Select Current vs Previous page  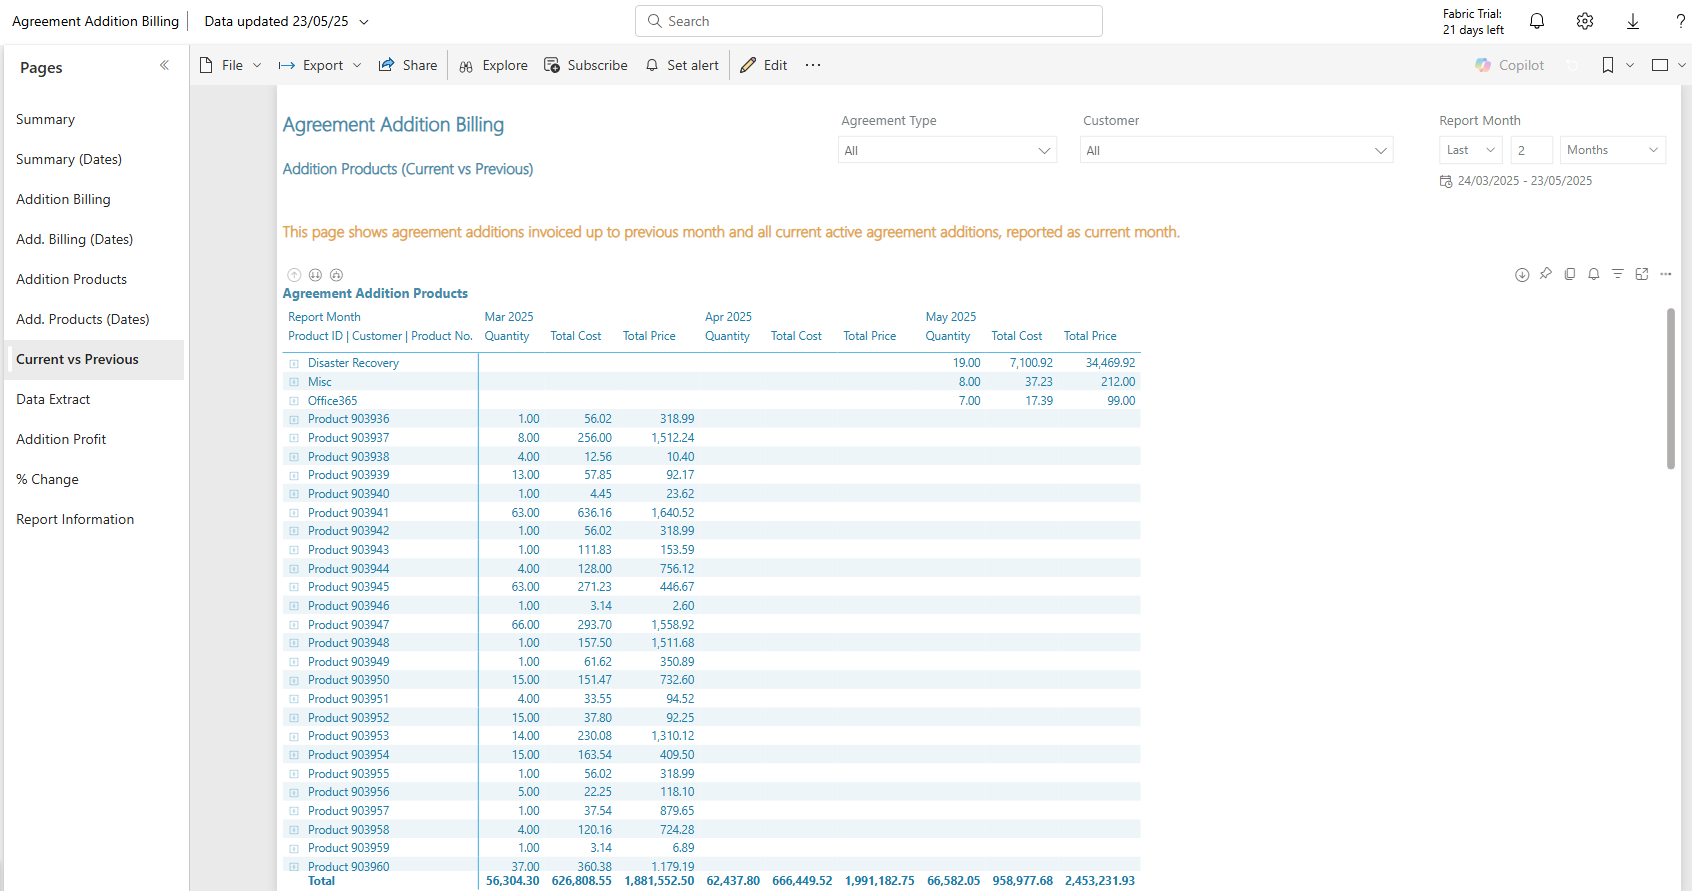coord(94,359)
